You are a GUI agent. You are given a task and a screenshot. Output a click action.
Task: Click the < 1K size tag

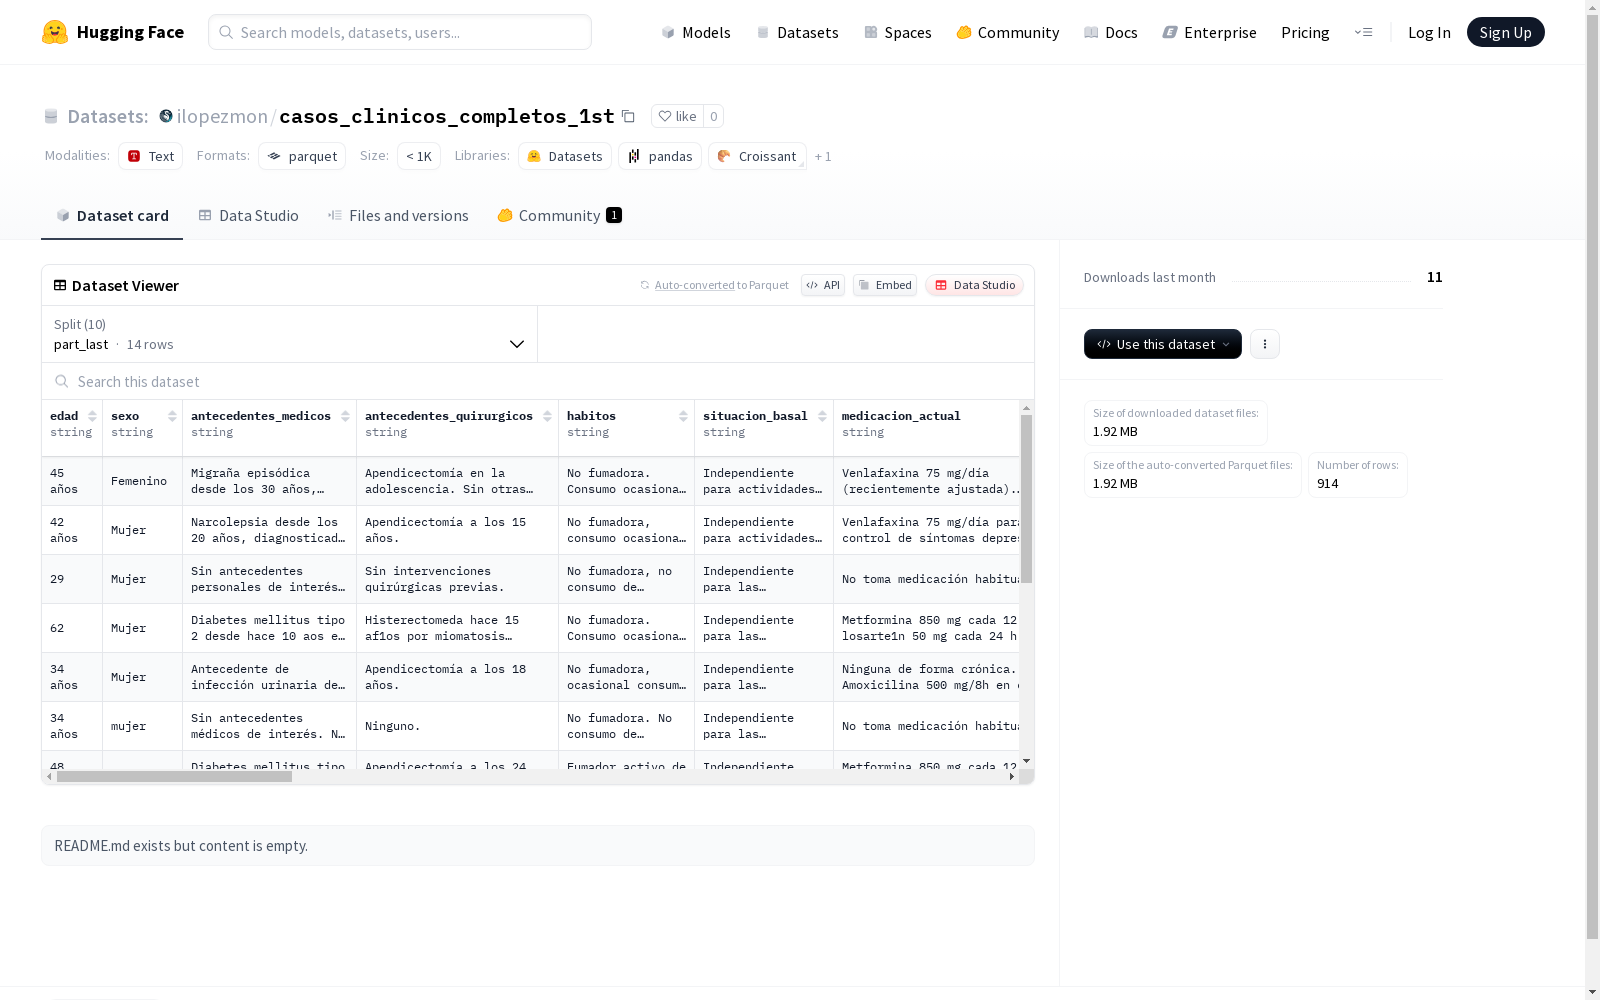(419, 156)
